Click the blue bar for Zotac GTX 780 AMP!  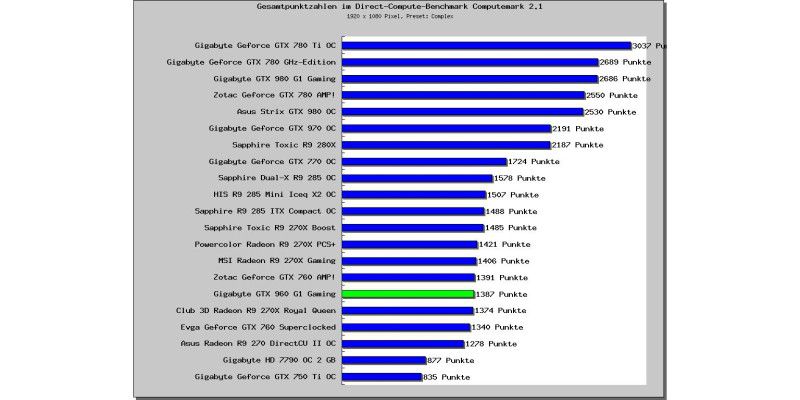tap(463, 95)
